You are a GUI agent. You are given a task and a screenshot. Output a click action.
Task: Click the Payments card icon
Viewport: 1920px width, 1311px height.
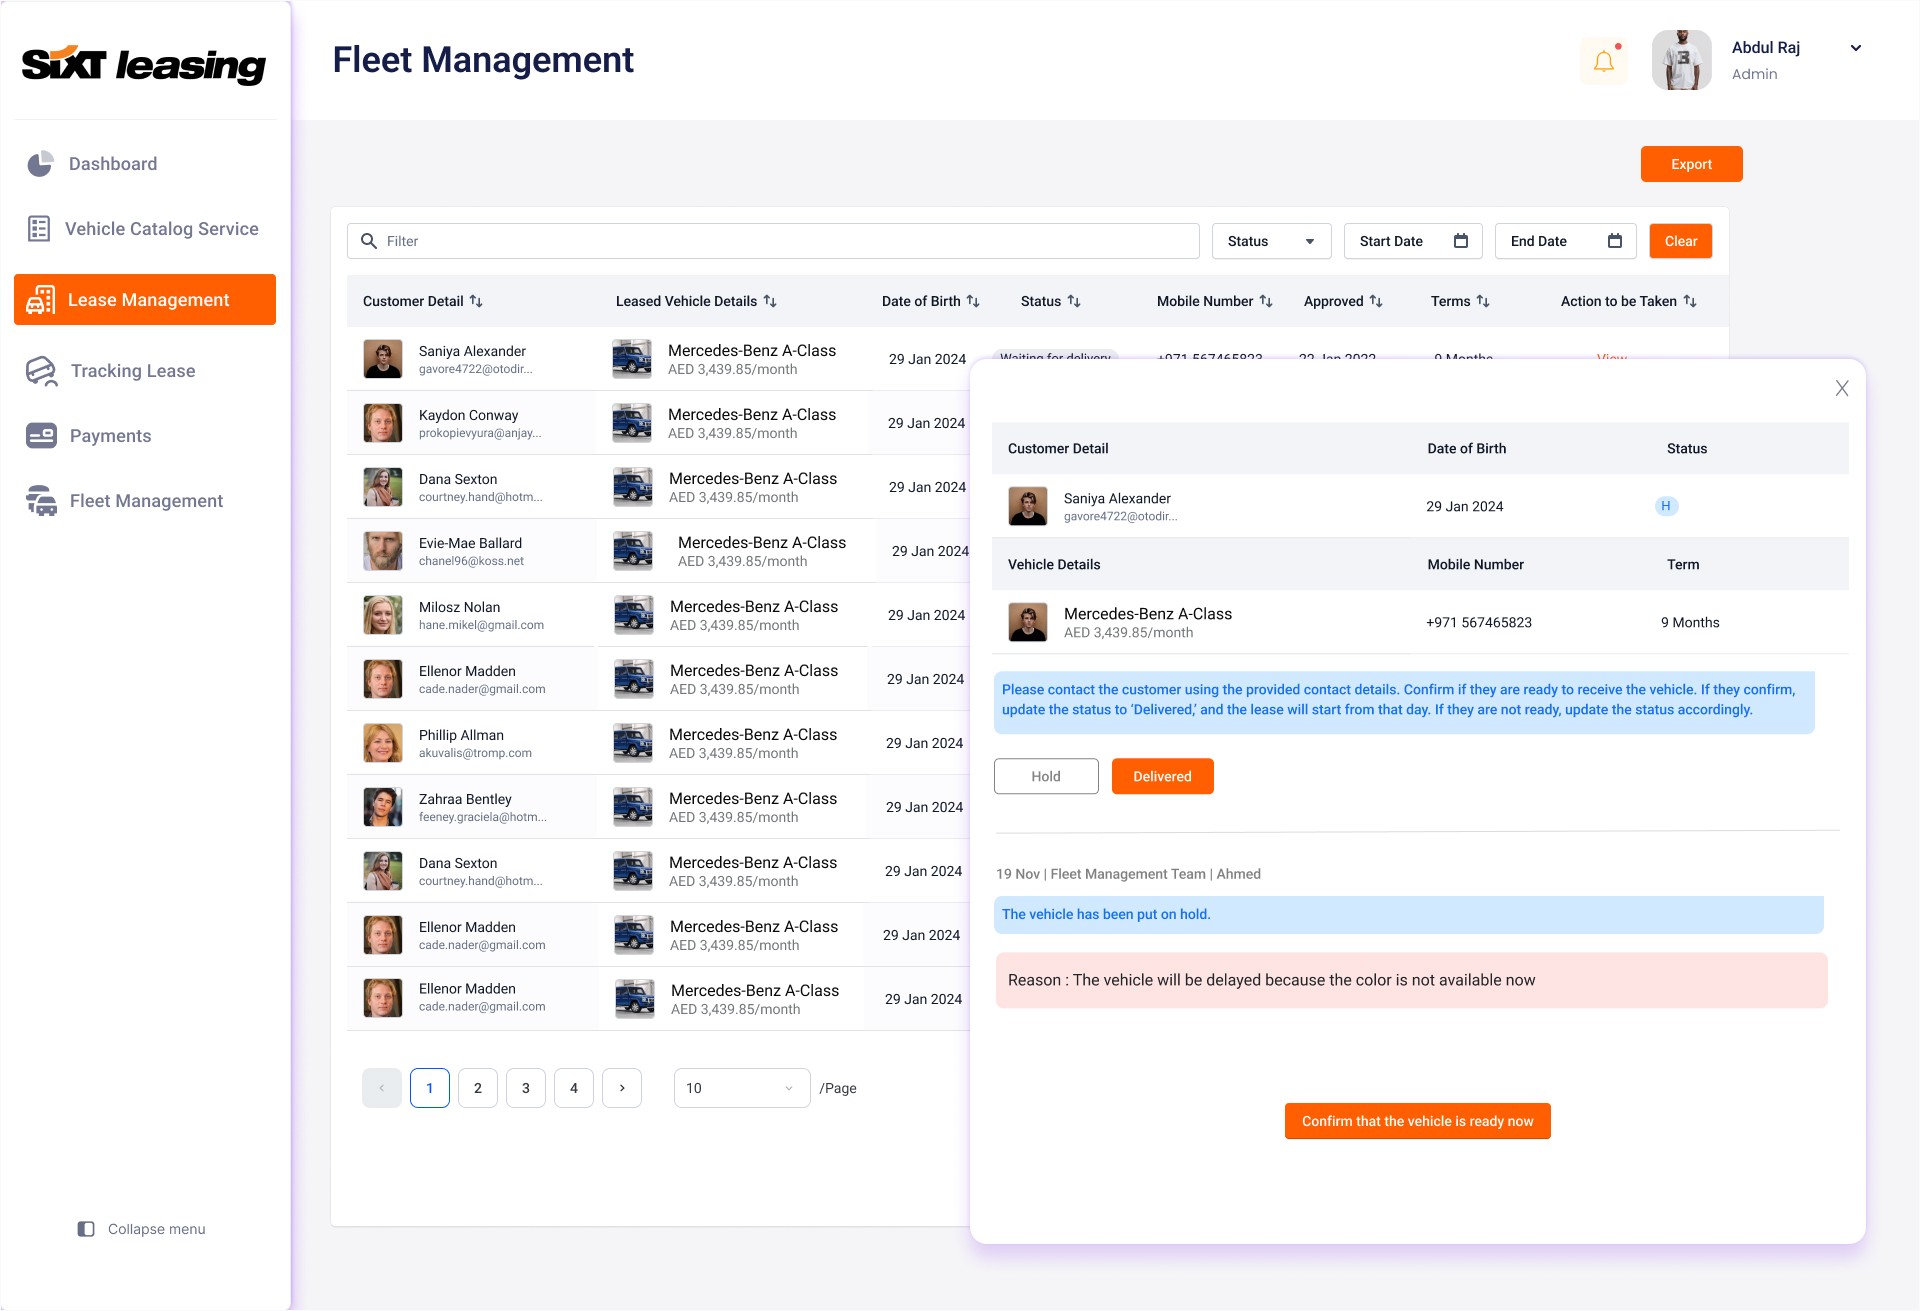point(41,436)
